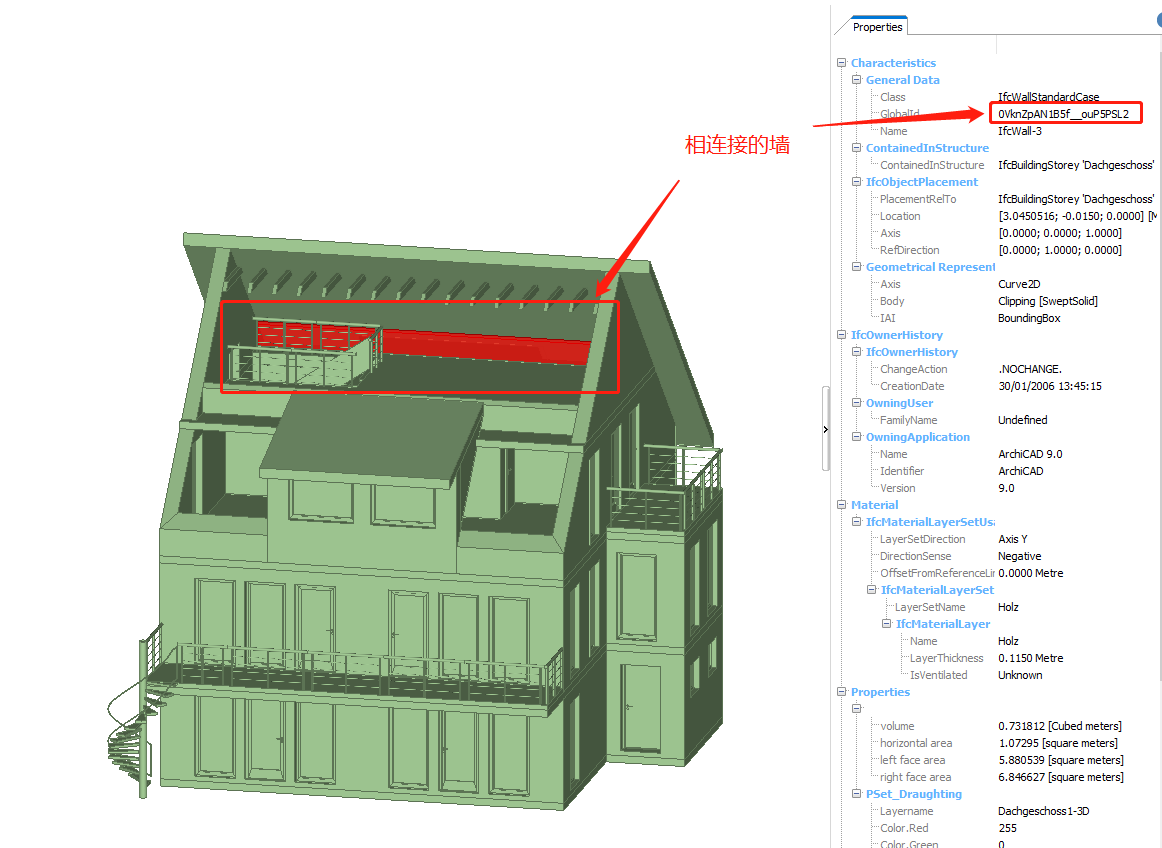Select the Name row showing IfcWall-3
The width and height of the screenshot is (1162, 848).
(x=1020, y=131)
